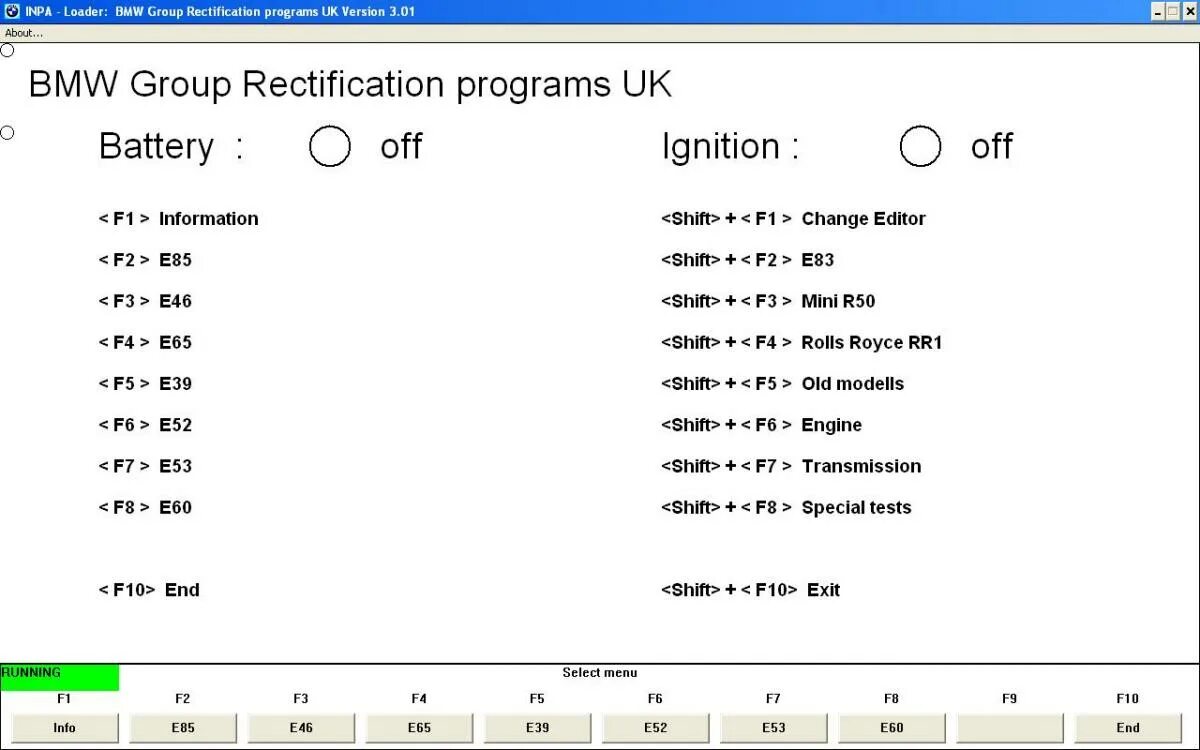Click the Shift F6 Engine line
This screenshot has height=750, width=1200.
(x=762, y=425)
